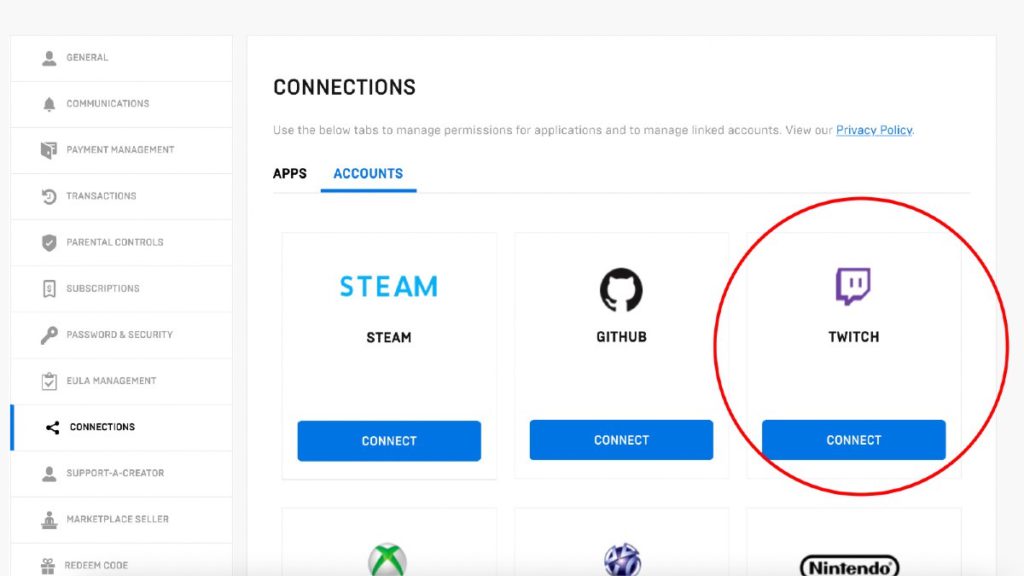The width and height of the screenshot is (1024, 576).
Task: Go to EULA Management settings
Action: tap(110, 381)
